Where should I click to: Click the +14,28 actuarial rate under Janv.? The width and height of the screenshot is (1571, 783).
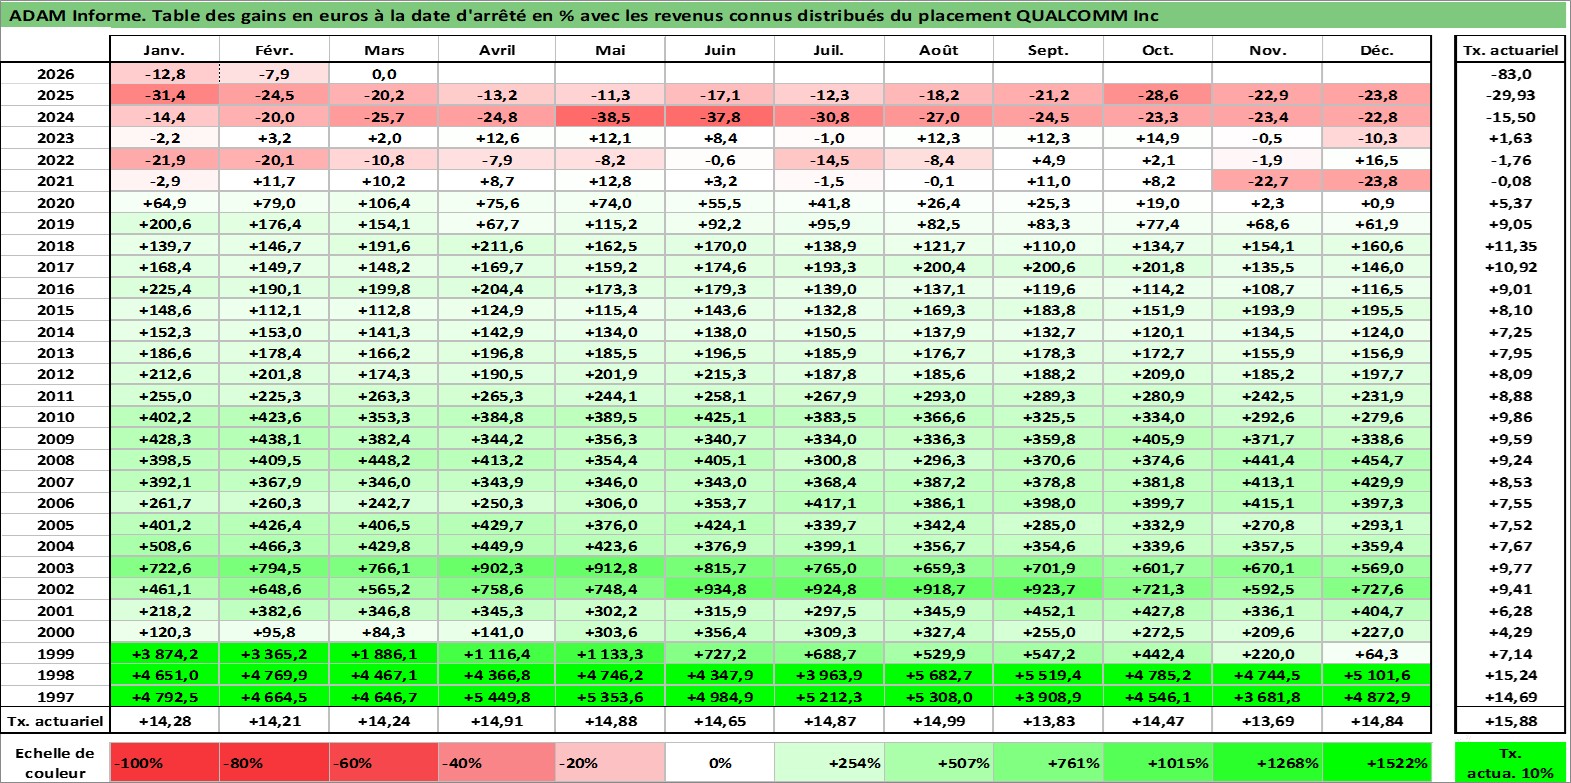pyautogui.click(x=164, y=720)
